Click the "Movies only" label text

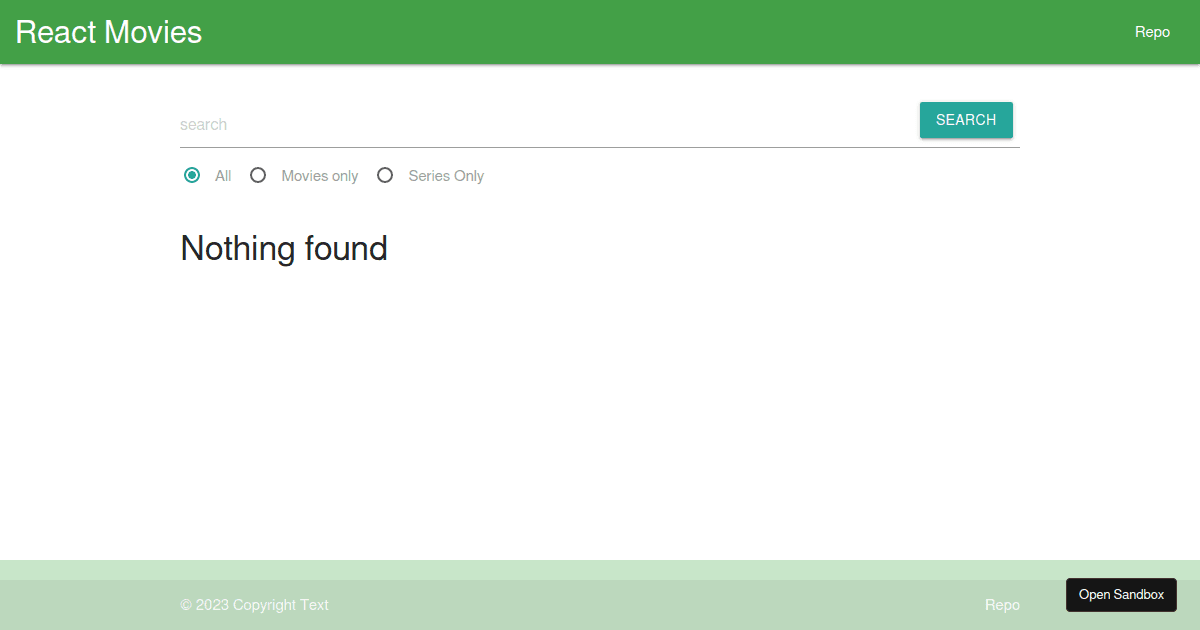point(320,176)
